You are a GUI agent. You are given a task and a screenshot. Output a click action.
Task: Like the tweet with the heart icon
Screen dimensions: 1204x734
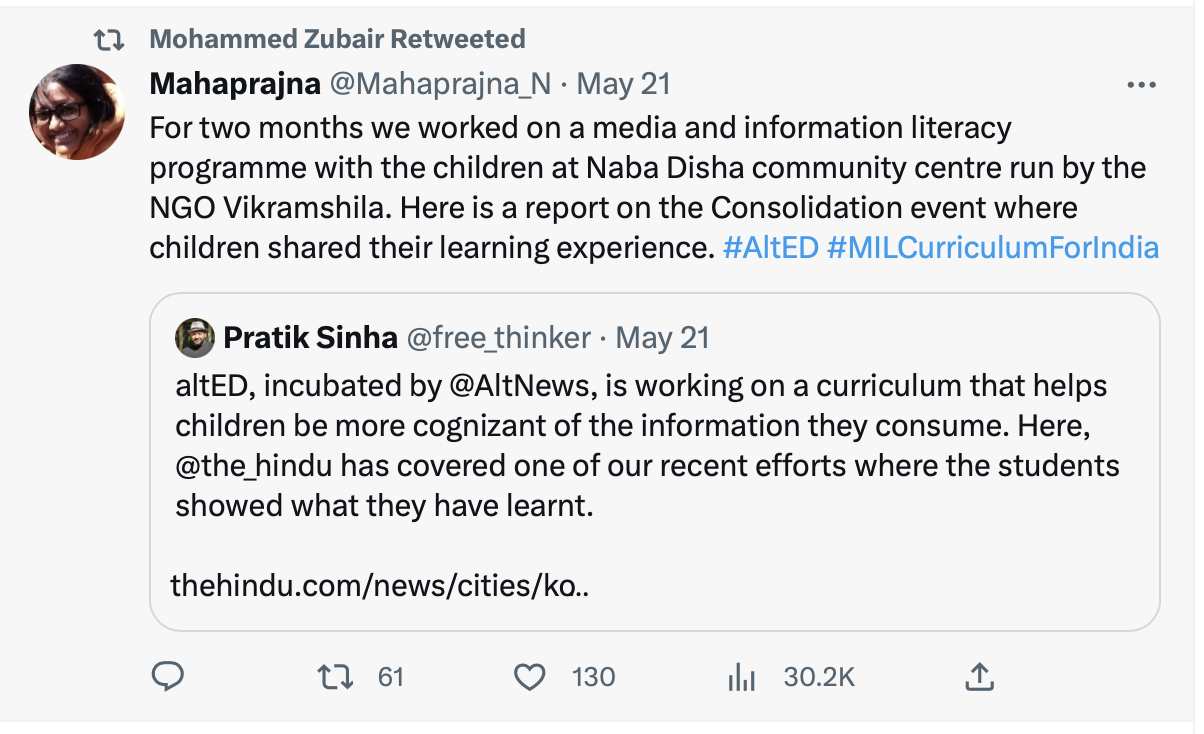click(x=528, y=677)
